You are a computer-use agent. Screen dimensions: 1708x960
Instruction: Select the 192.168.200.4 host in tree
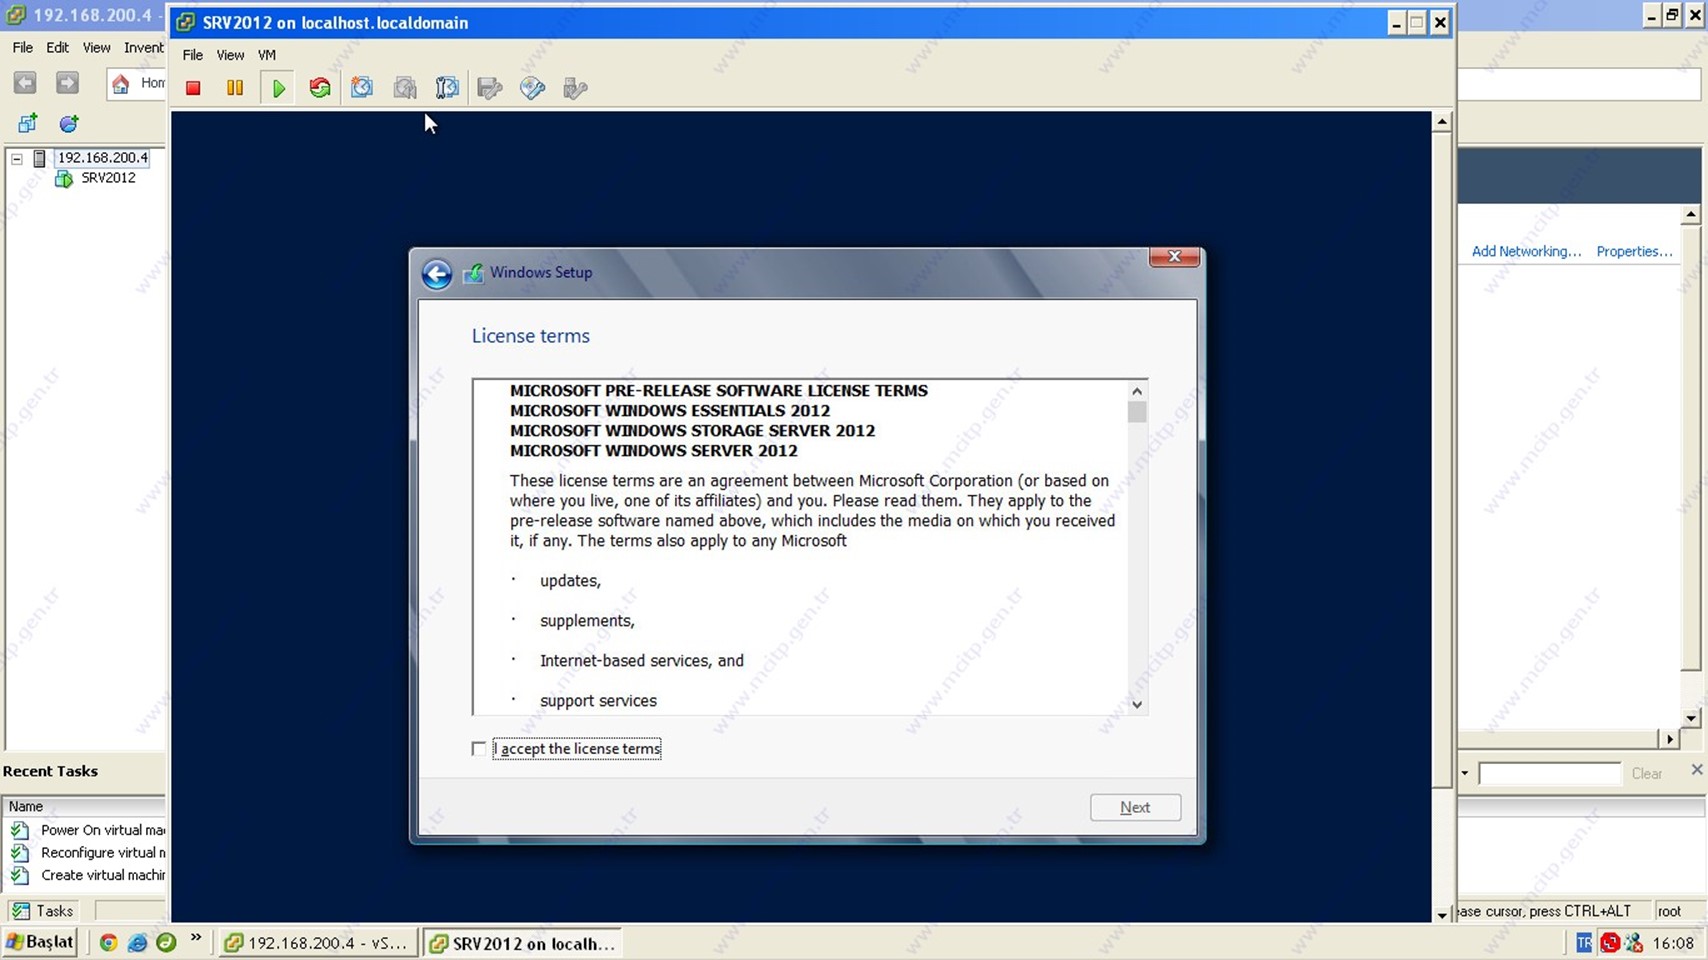(102, 158)
